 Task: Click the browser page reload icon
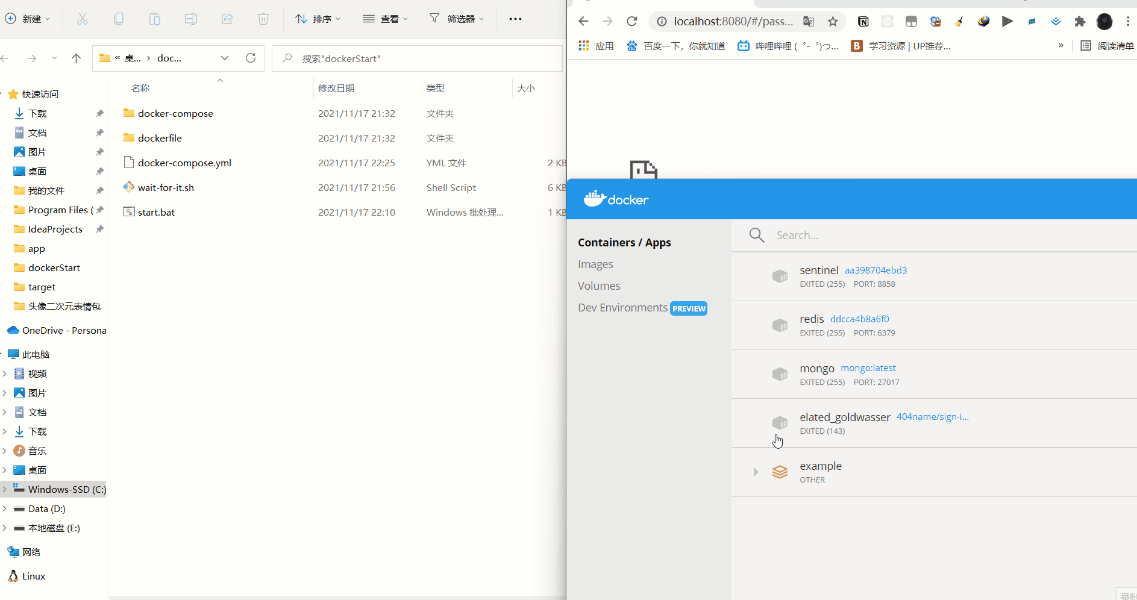[631, 20]
